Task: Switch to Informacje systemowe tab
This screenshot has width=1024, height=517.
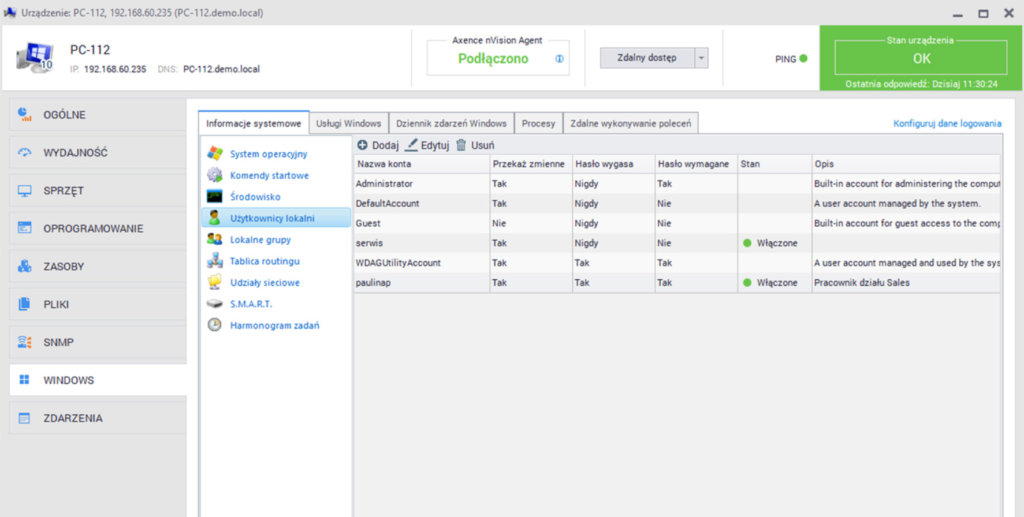Action: pos(253,123)
